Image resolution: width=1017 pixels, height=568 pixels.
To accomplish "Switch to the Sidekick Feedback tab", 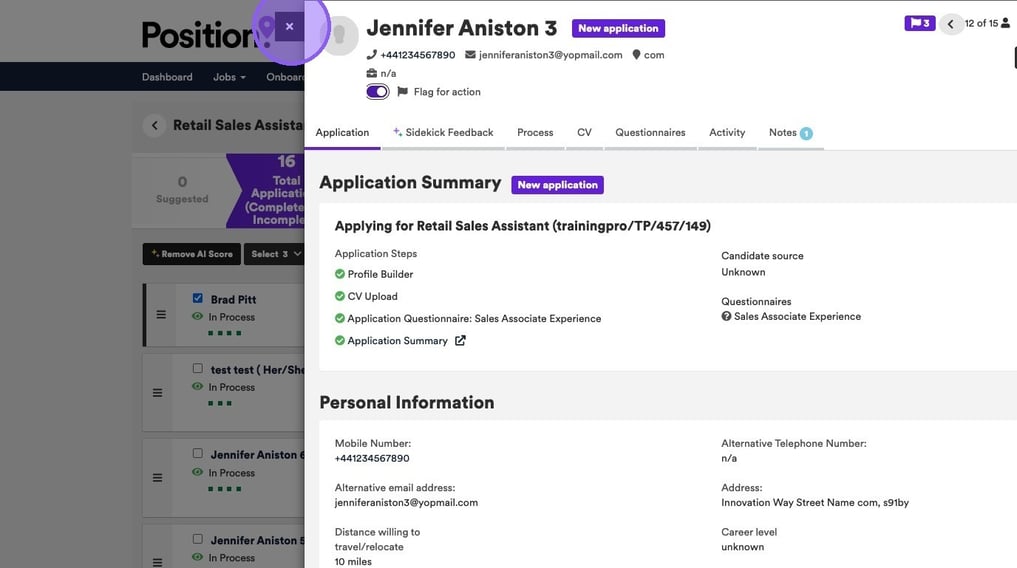I will pyautogui.click(x=443, y=132).
